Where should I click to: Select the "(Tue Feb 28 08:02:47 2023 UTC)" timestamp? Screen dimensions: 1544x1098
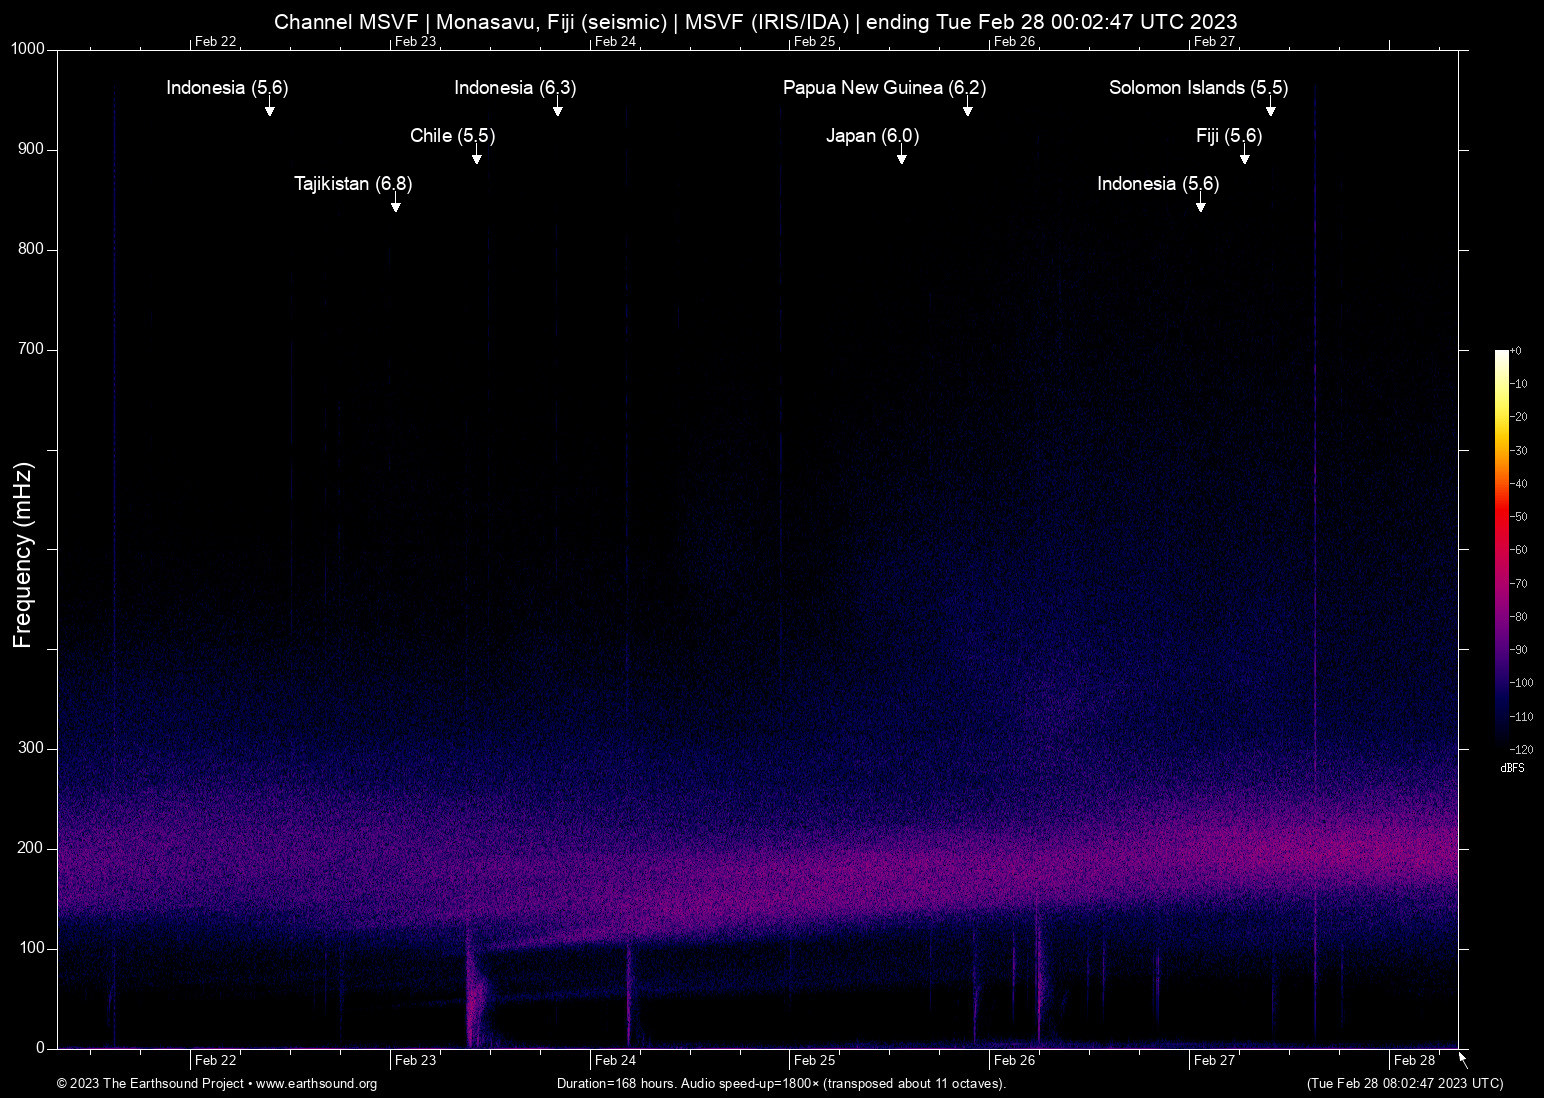click(x=1405, y=1084)
